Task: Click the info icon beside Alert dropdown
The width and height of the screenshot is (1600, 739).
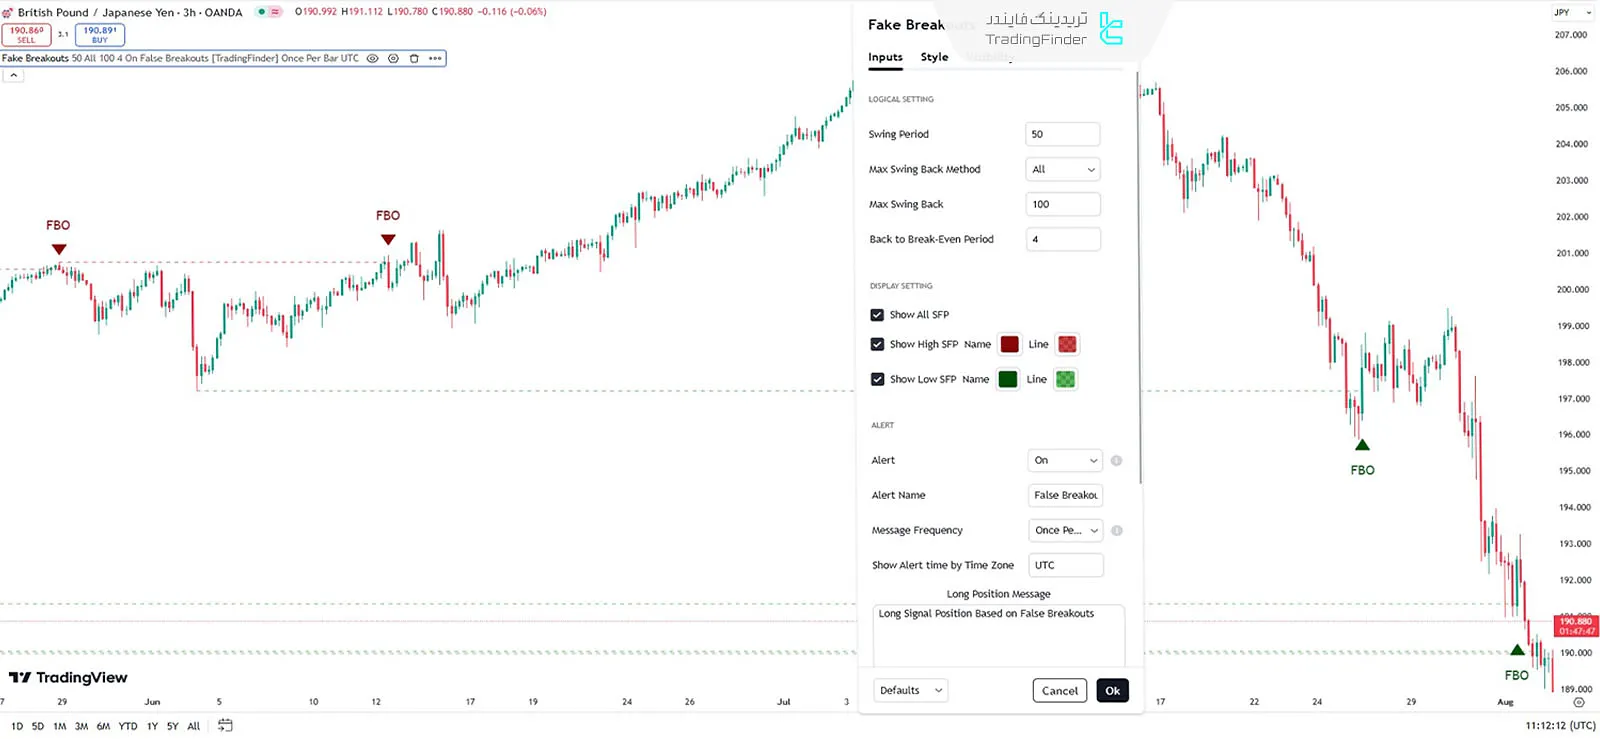Action: pyautogui.click(x=1116, y=461)
